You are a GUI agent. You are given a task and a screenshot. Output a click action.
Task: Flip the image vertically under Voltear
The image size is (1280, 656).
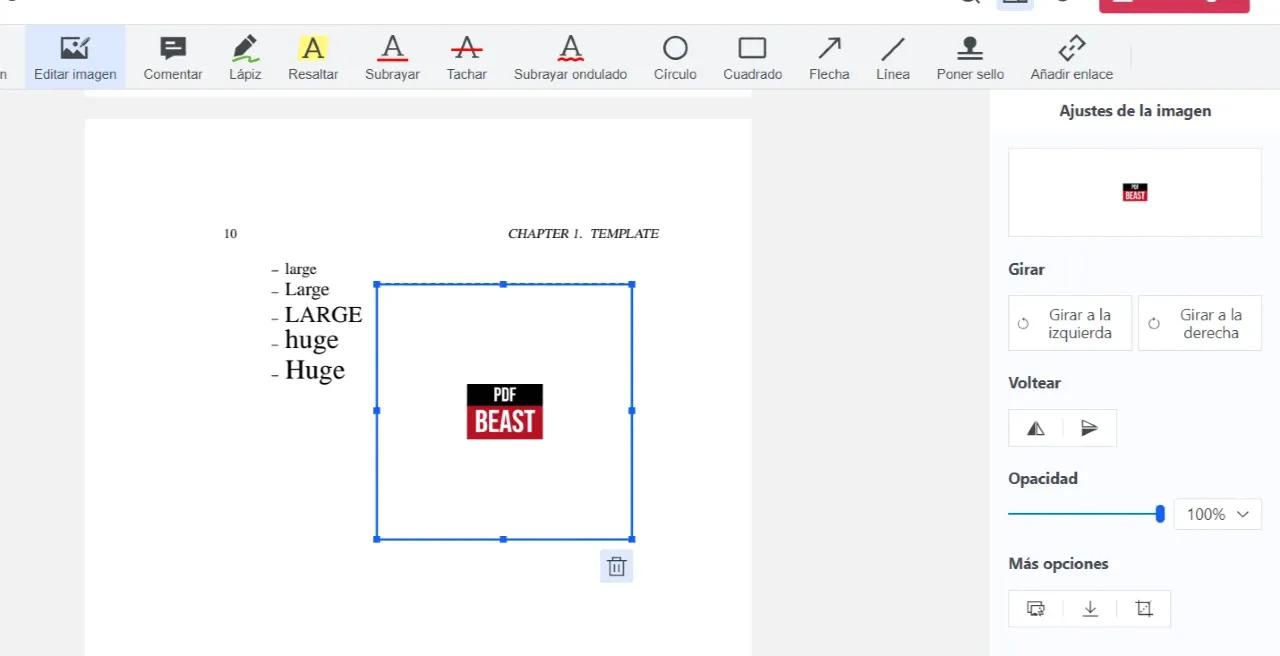click(x=1089, y=428)
